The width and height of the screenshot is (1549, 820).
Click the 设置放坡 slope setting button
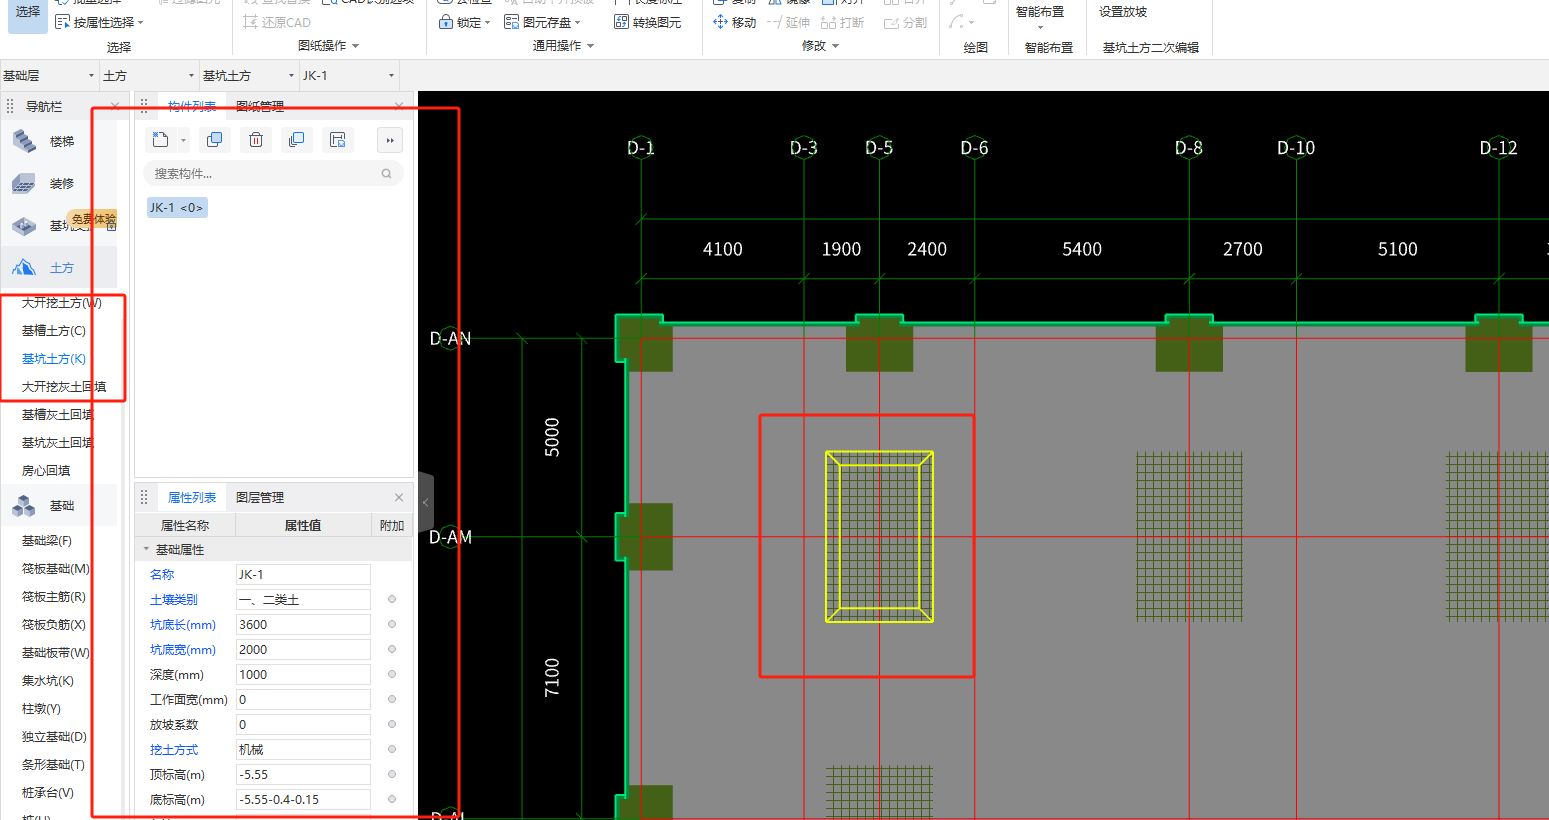click(x=1123, y=12)
